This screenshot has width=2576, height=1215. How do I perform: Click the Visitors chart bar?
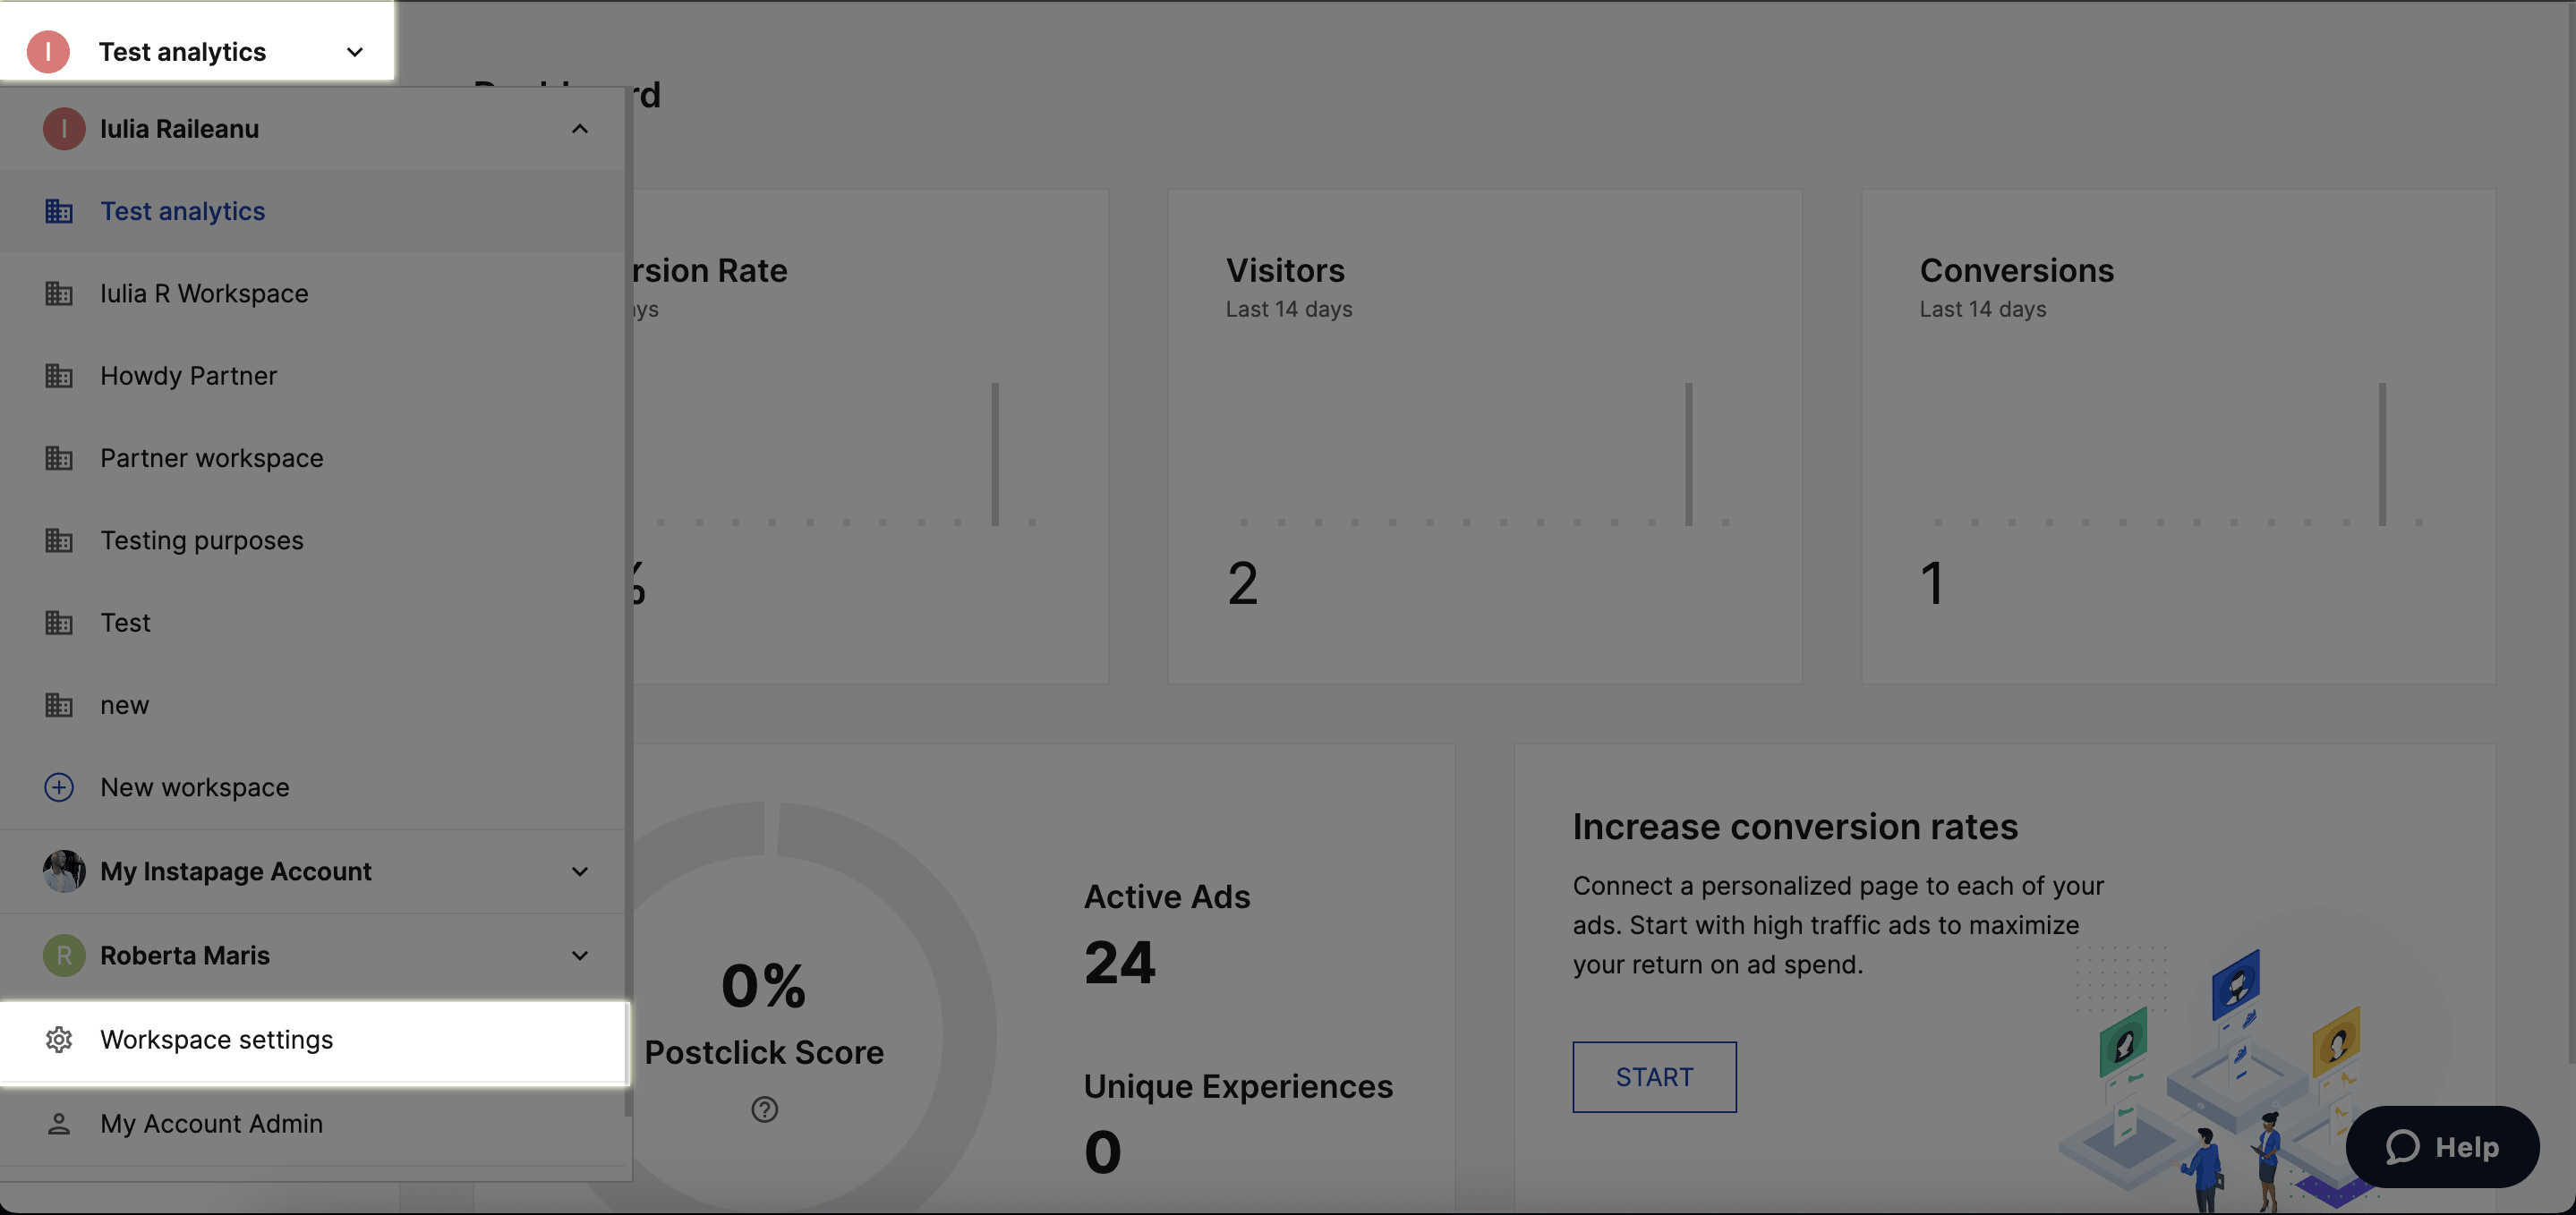tap(1688, 453)
